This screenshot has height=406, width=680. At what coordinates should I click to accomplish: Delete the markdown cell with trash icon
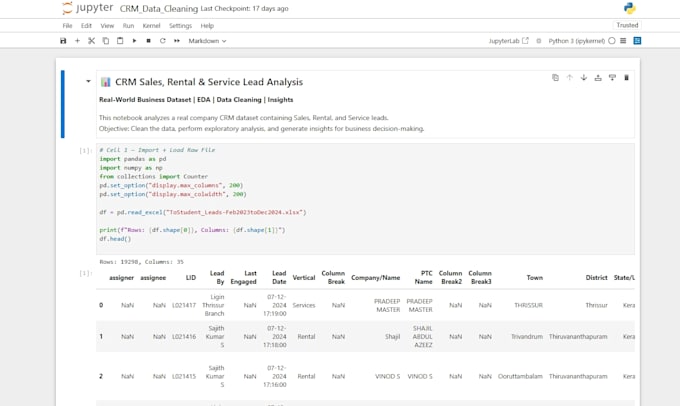tap(626, 78)
